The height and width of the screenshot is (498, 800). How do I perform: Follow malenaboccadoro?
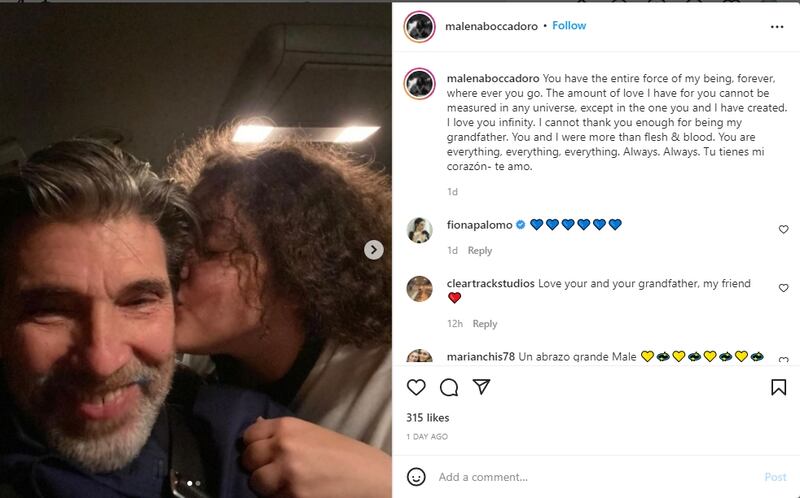point(569,26)
